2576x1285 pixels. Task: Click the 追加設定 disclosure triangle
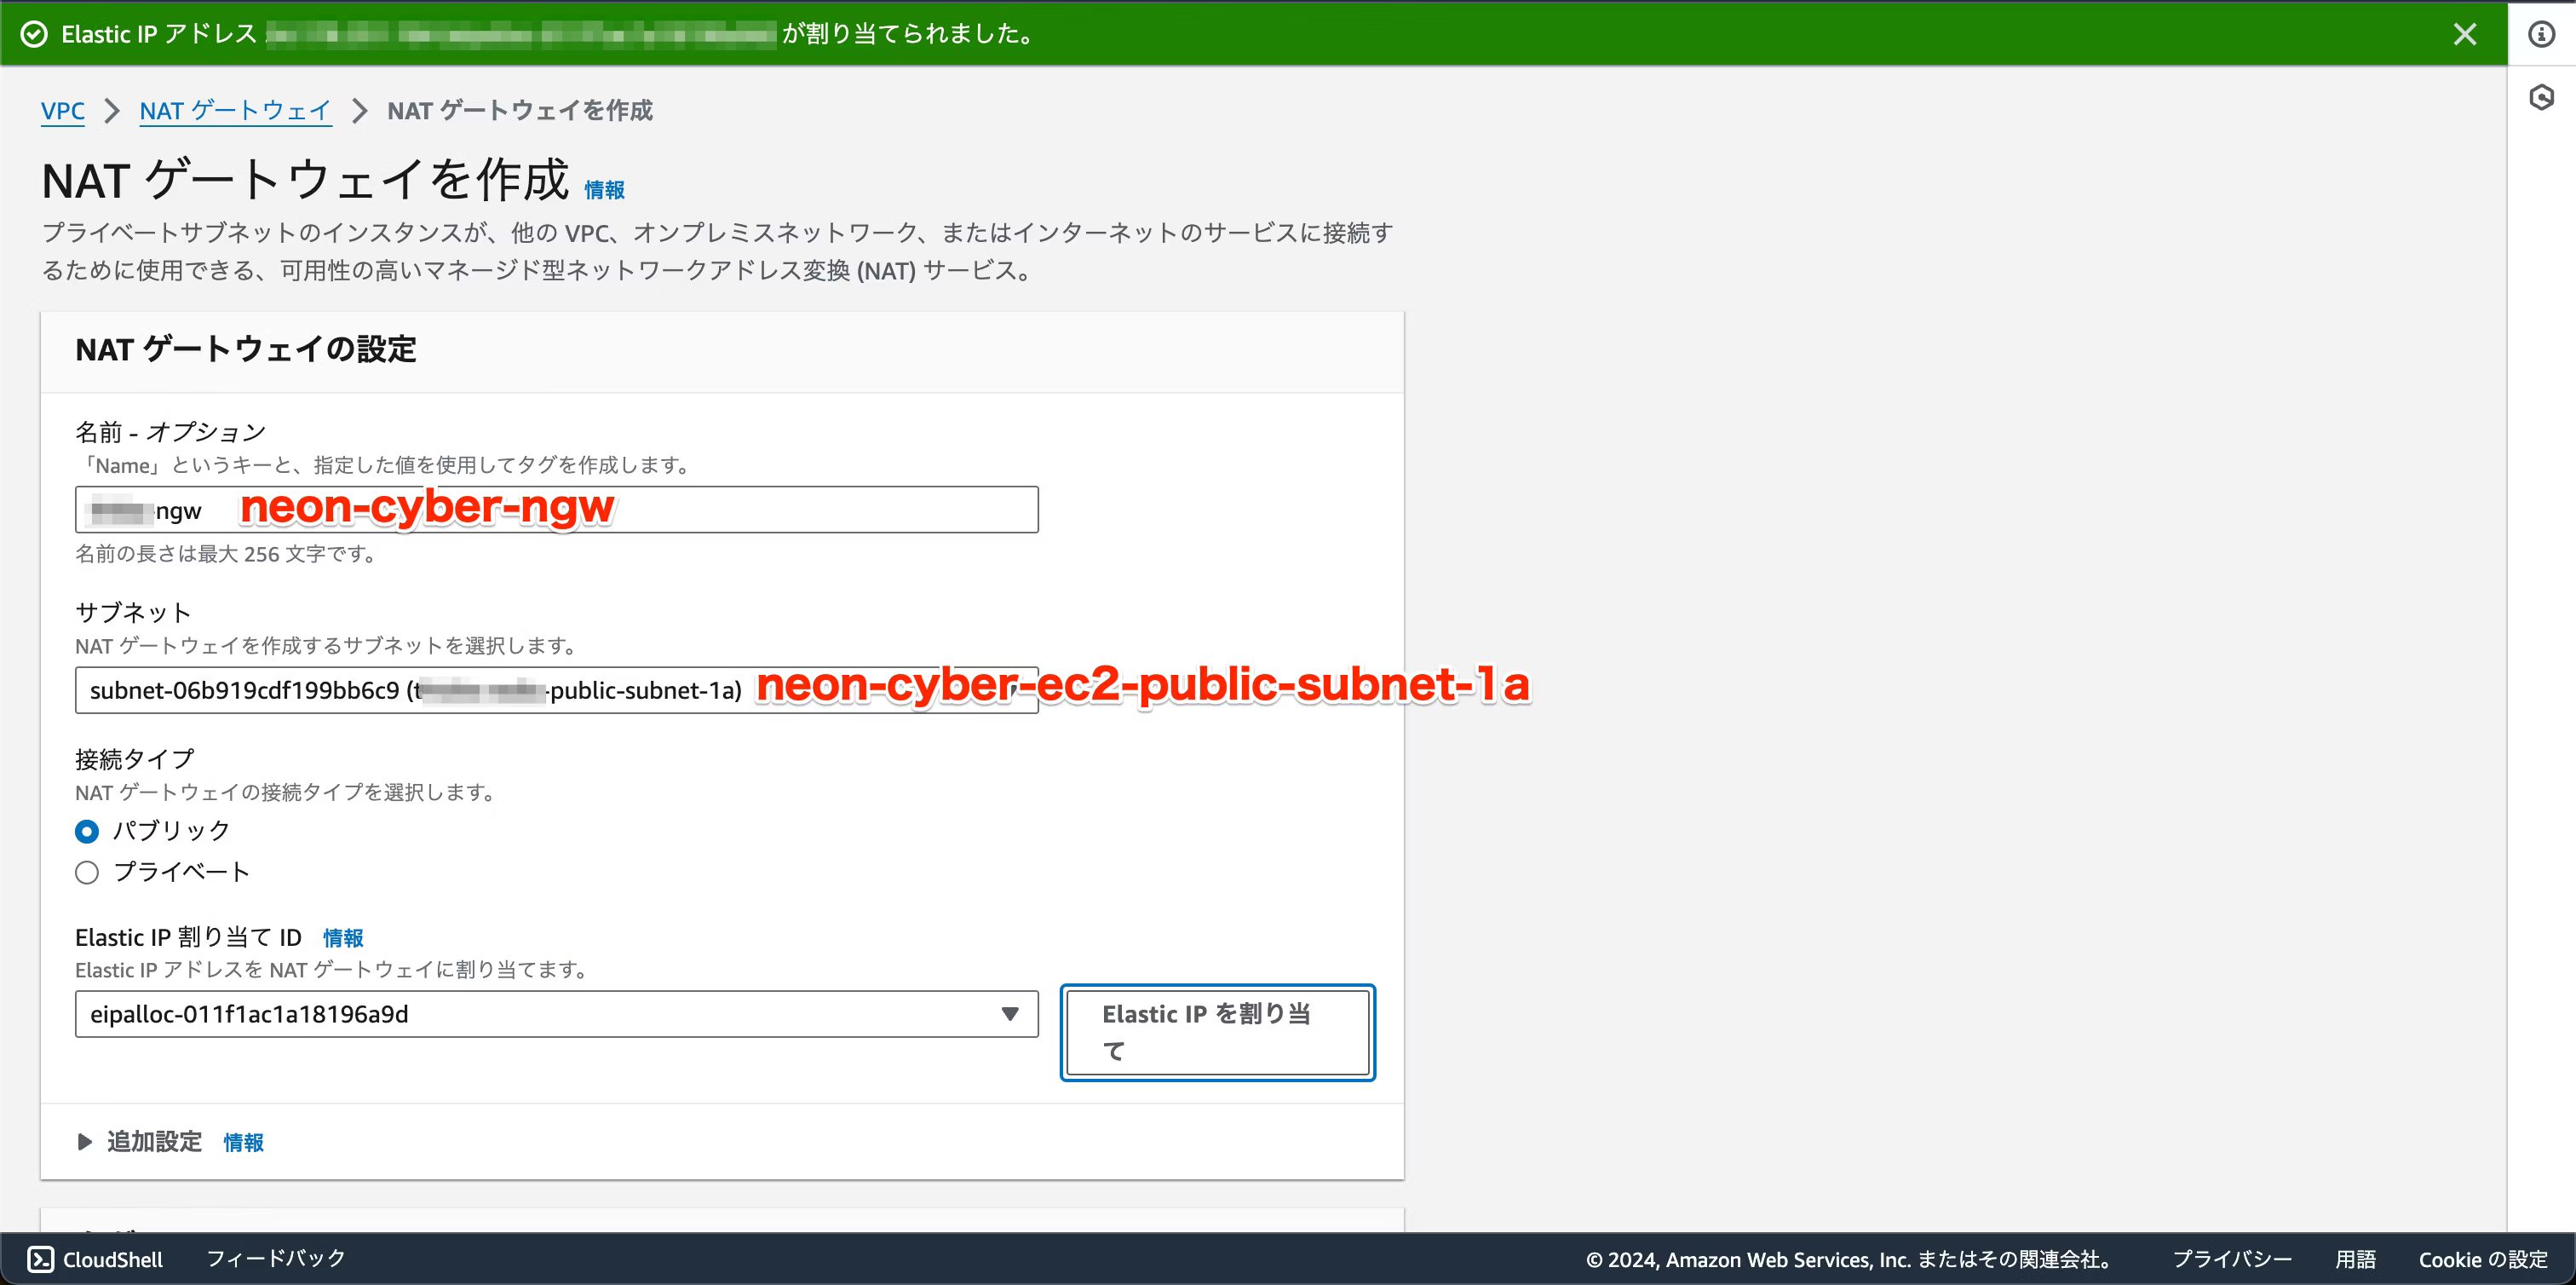click(85, 1141)
